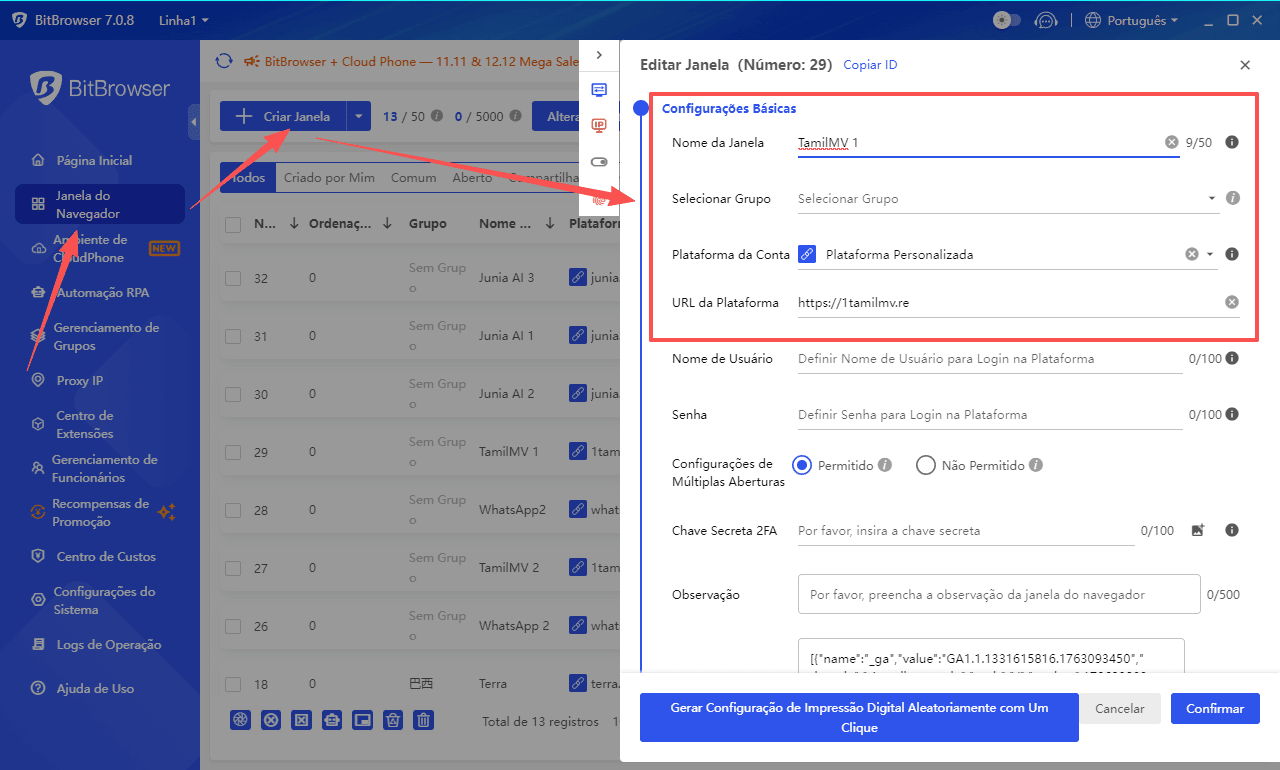The image size is (1280, 770).
Task: Click the Copiar ID link
Action: (x=870, y=65)
